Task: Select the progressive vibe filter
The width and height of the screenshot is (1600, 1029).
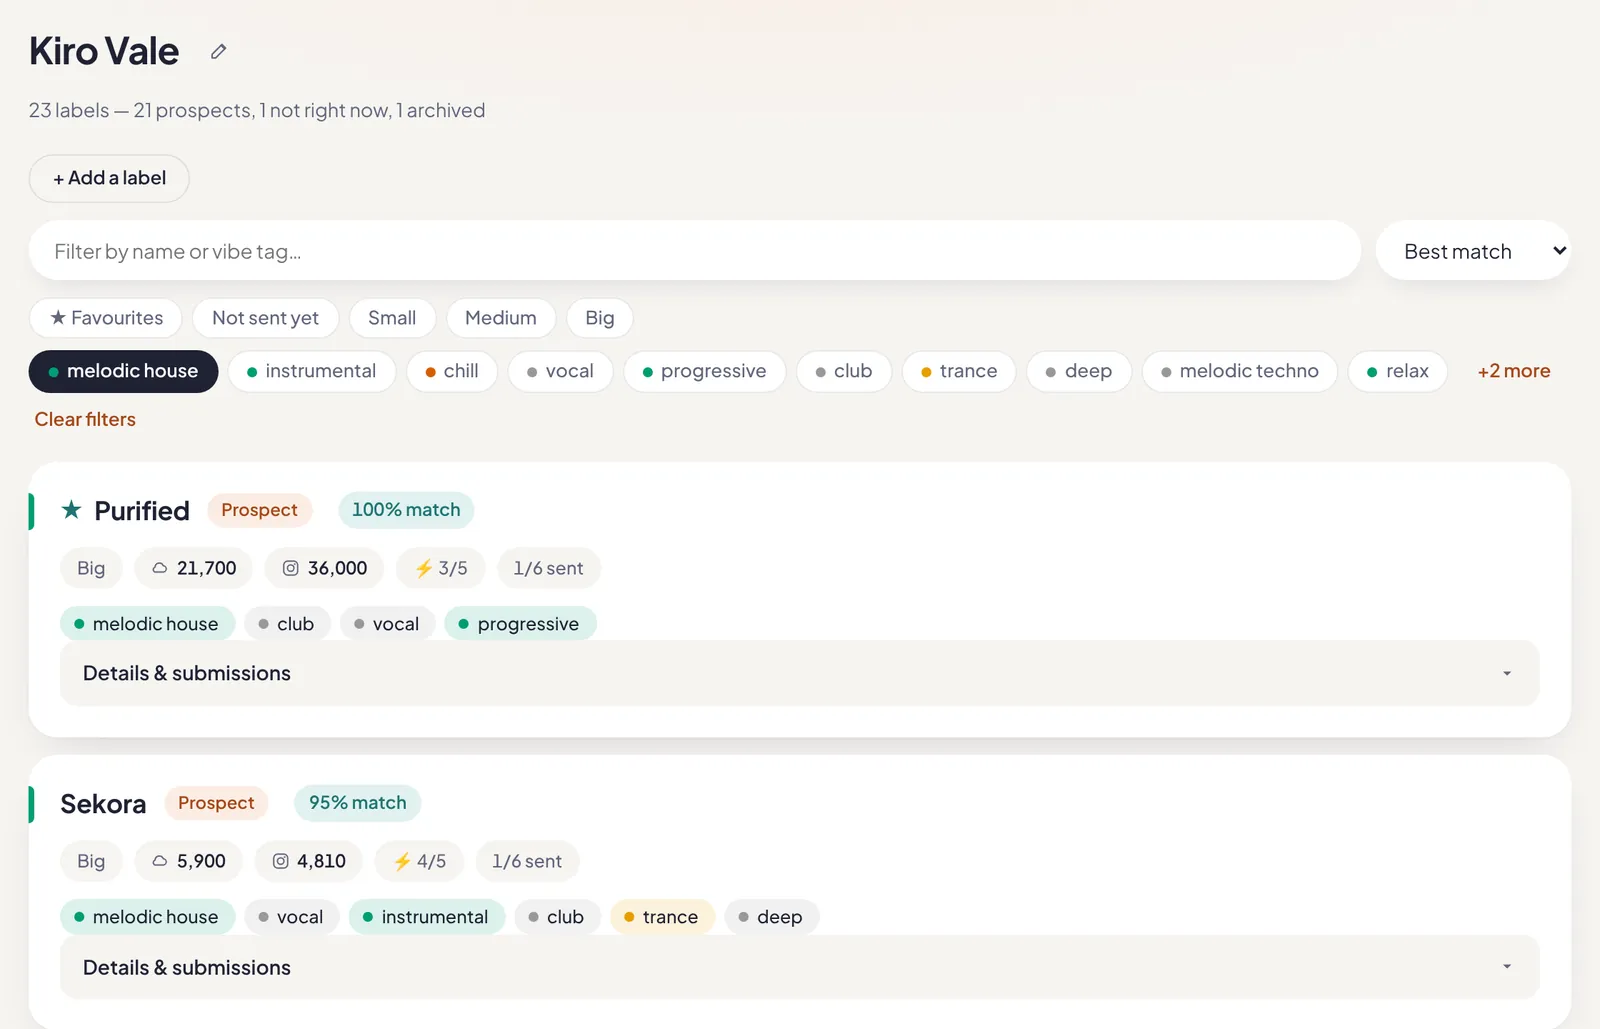Action: (x=705, y=371)
